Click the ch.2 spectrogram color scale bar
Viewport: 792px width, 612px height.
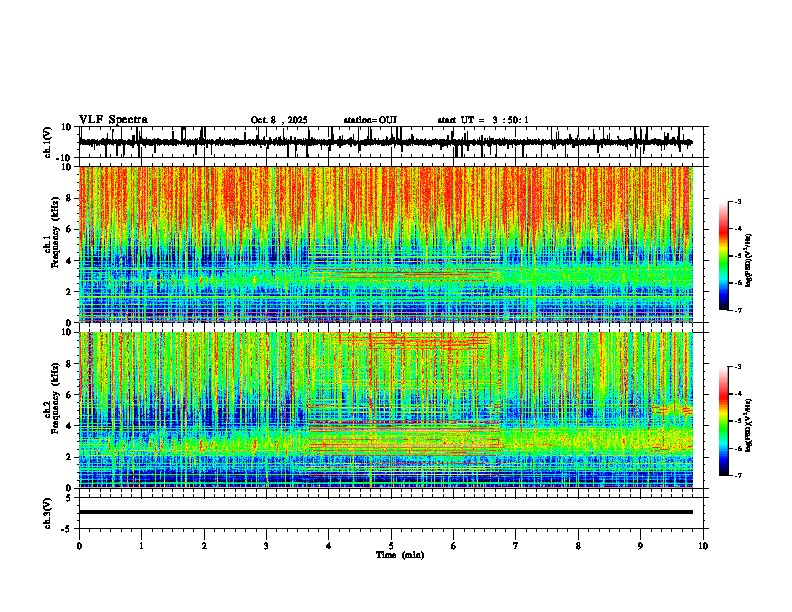pos(724,421)
